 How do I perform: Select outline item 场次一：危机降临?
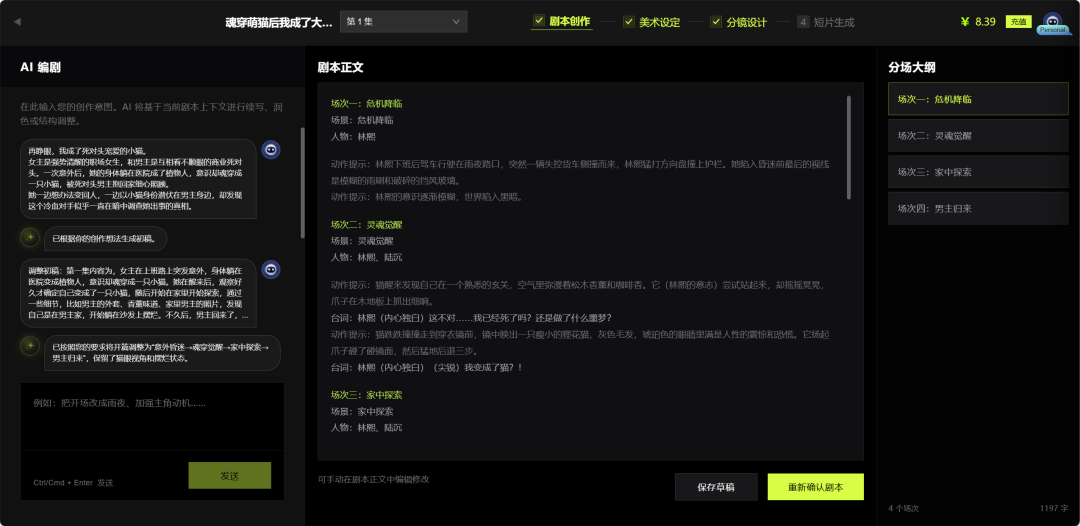[978, 99]
